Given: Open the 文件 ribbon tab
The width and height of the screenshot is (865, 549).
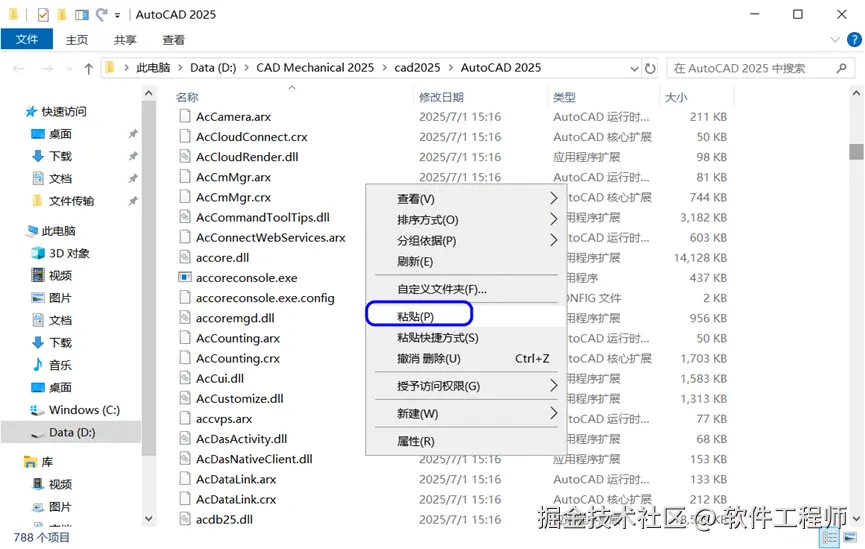Looking at the screenshot, I should [x=26, y=39].
